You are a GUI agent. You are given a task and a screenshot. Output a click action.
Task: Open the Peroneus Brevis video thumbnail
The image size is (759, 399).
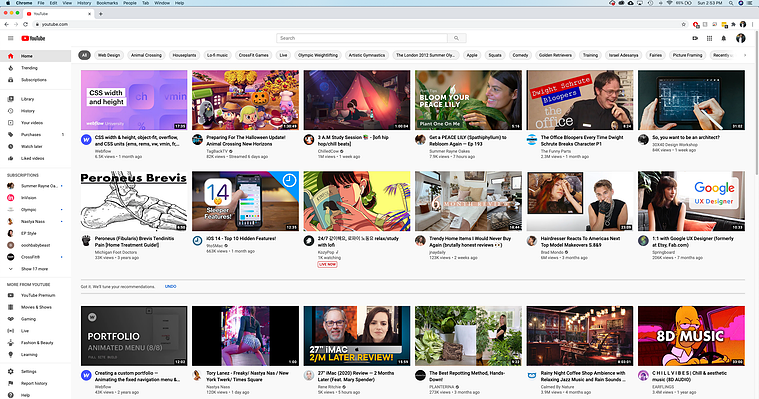(134, 201)
